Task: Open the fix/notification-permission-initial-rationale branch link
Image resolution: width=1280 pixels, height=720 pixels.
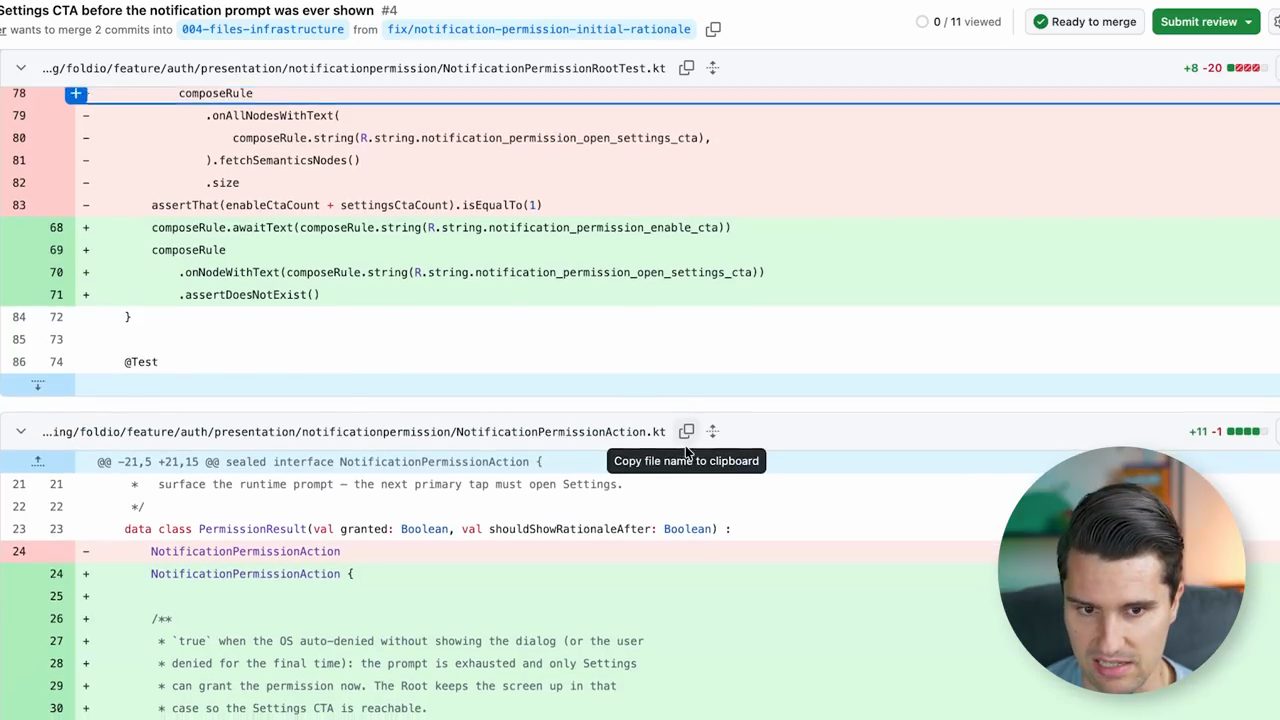Action: tap(539, 29)
